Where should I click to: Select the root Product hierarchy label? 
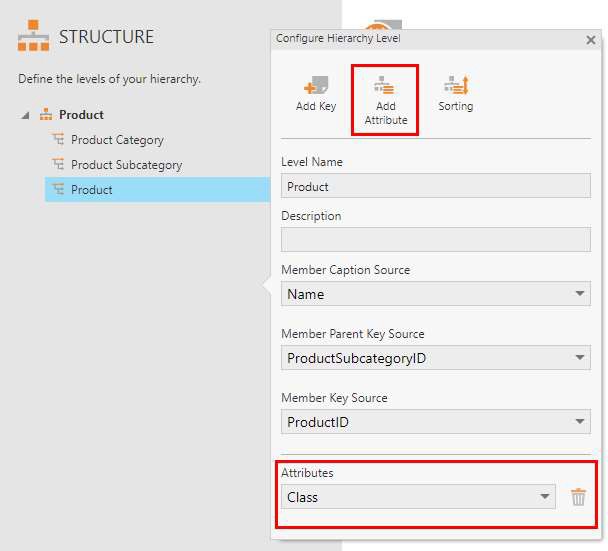pos(81,115)
